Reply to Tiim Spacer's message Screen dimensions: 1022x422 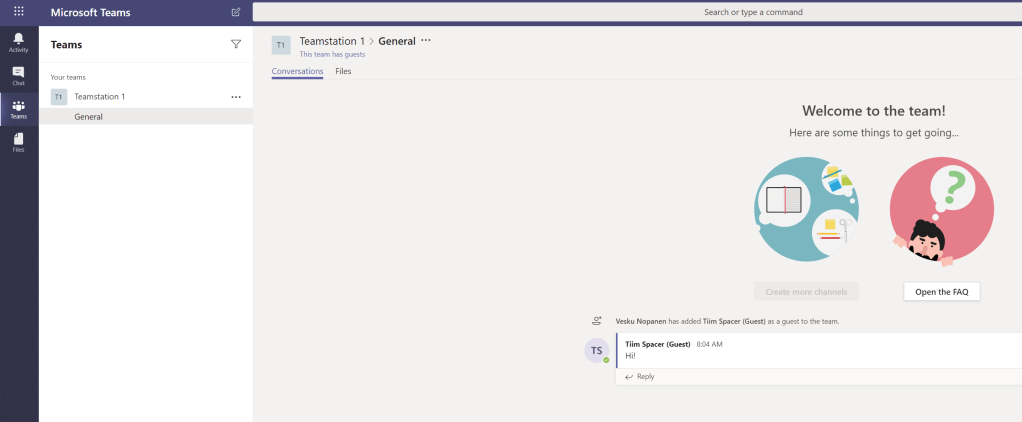click(x=640, y=377)
